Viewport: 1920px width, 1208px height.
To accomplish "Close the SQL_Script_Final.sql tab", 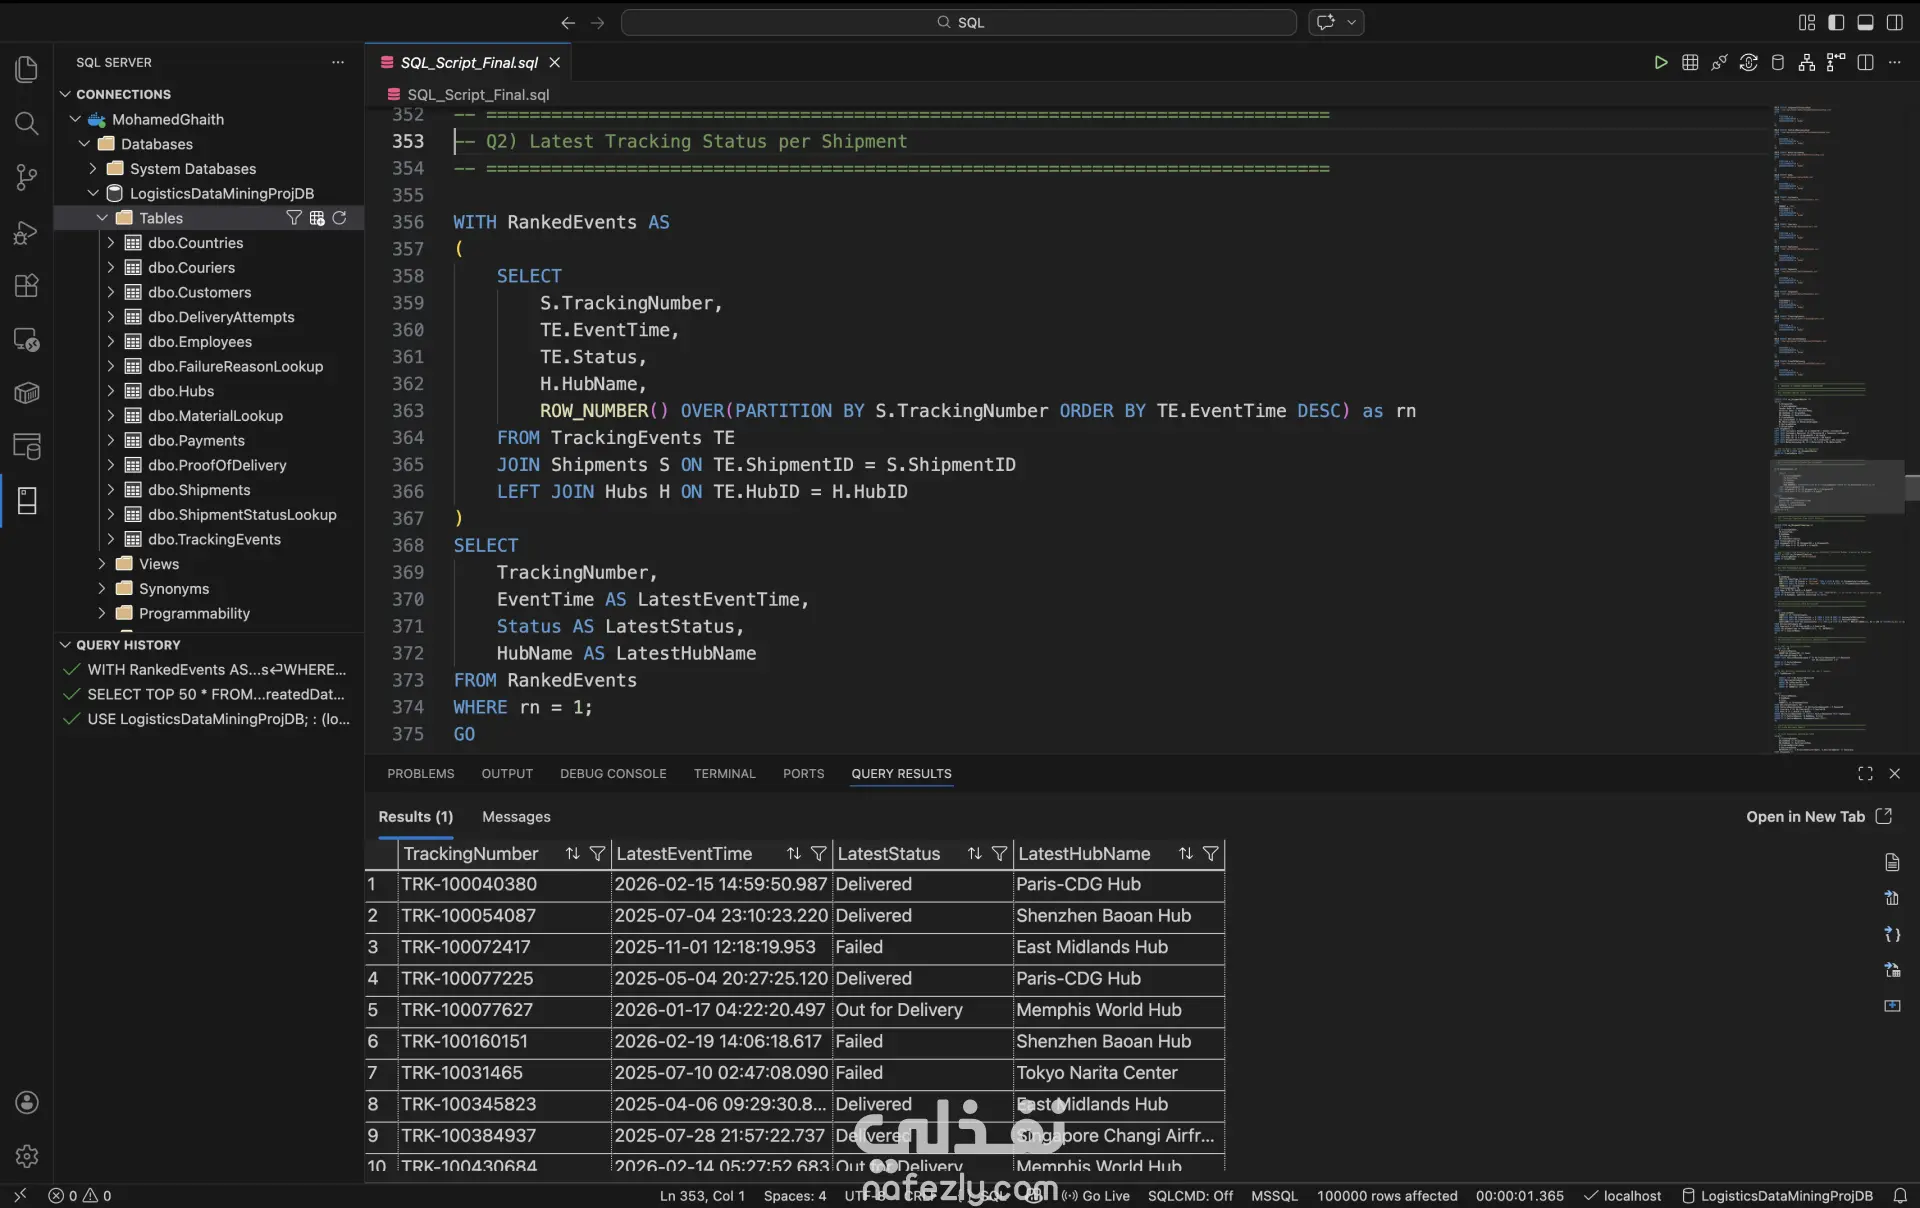I will [x=554, y=62].
